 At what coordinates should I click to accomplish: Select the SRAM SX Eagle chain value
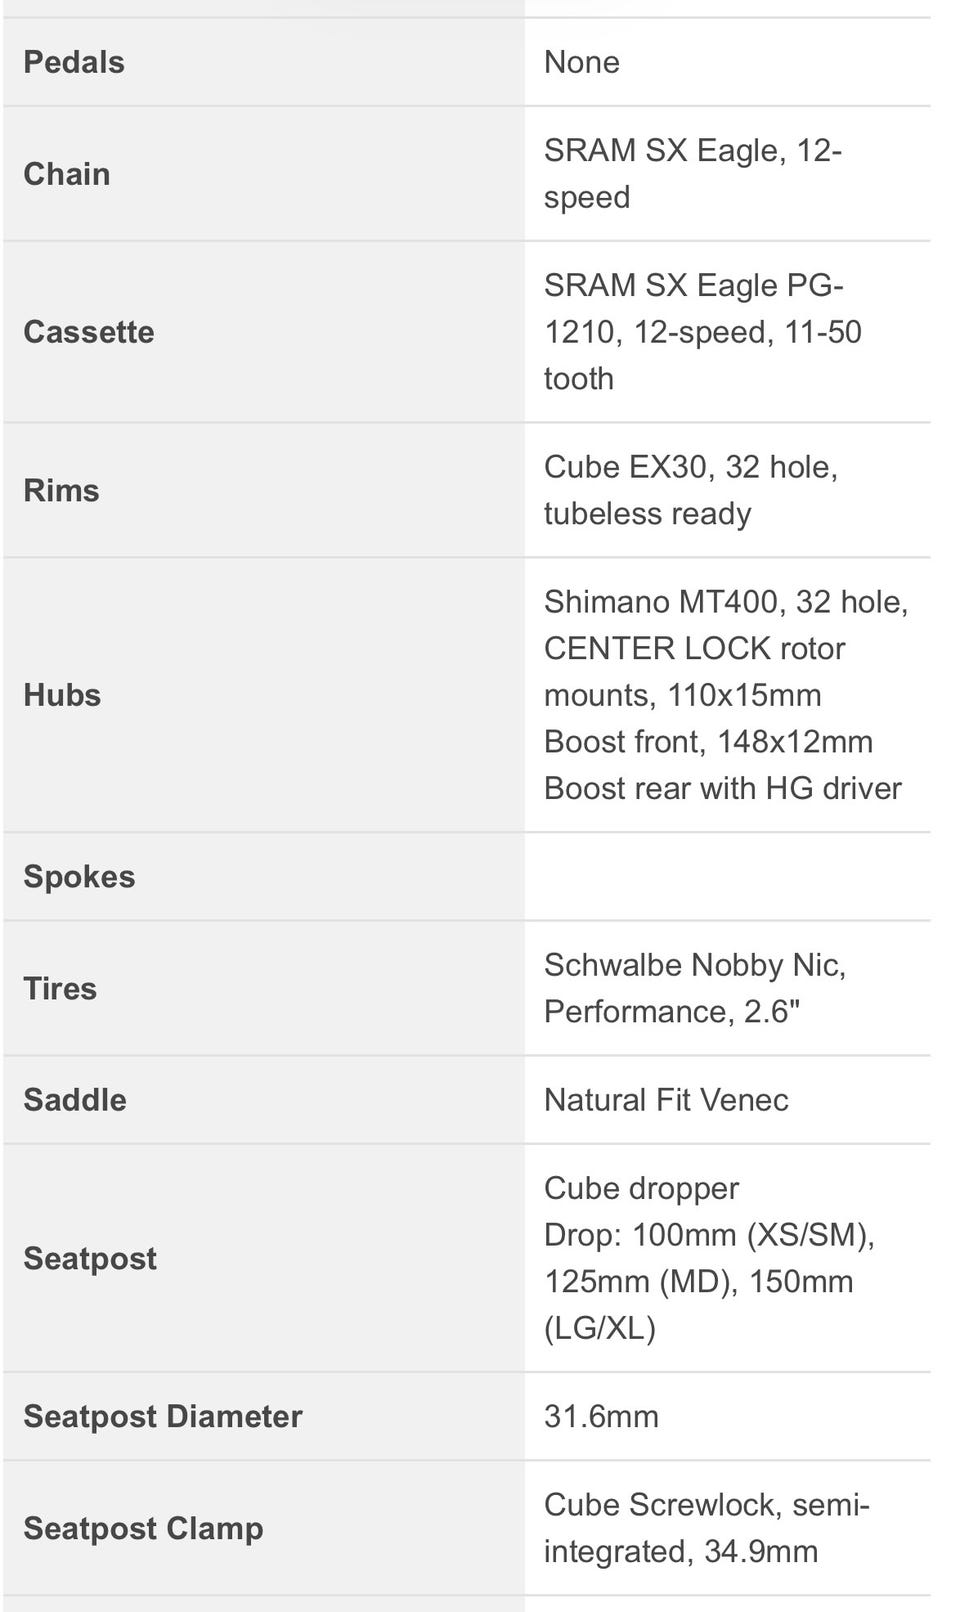(x=693, y=174)
